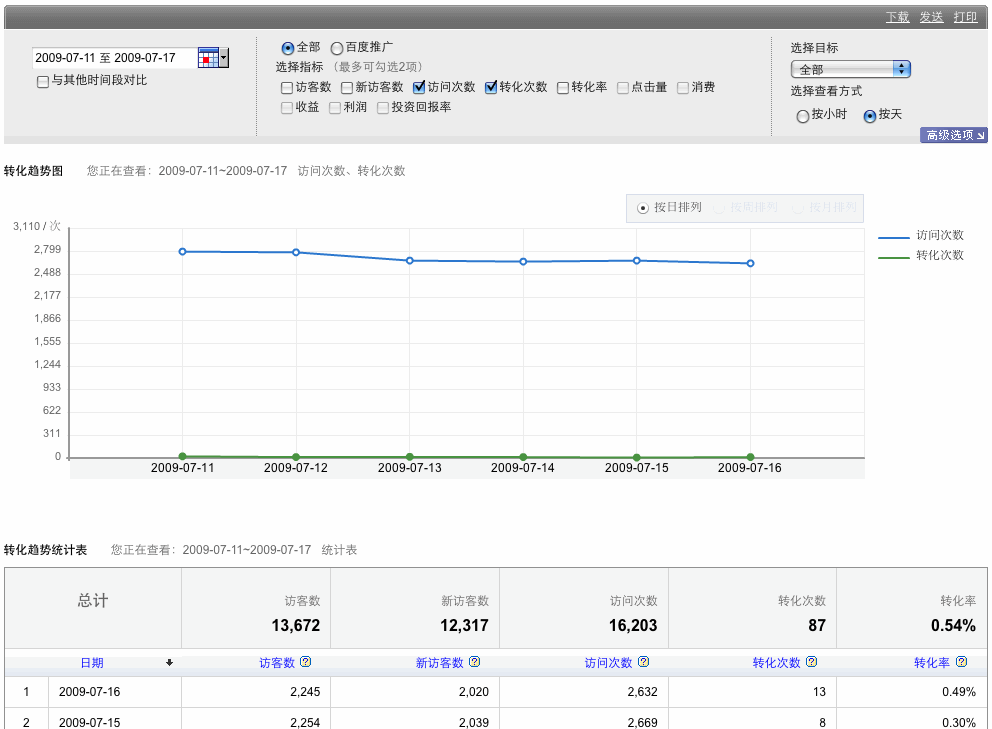Click 访问次数 data point for 2009-07-13
This screenshot has width=992, height=729.
click(x=410, y=261)
